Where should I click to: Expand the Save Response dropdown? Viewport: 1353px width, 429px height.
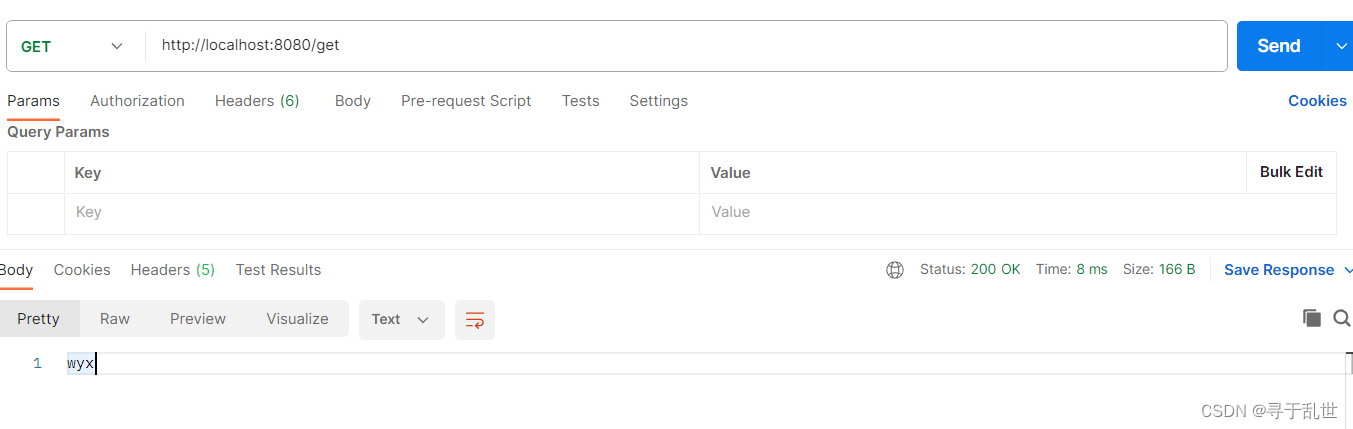click(x=1347, y=270)
